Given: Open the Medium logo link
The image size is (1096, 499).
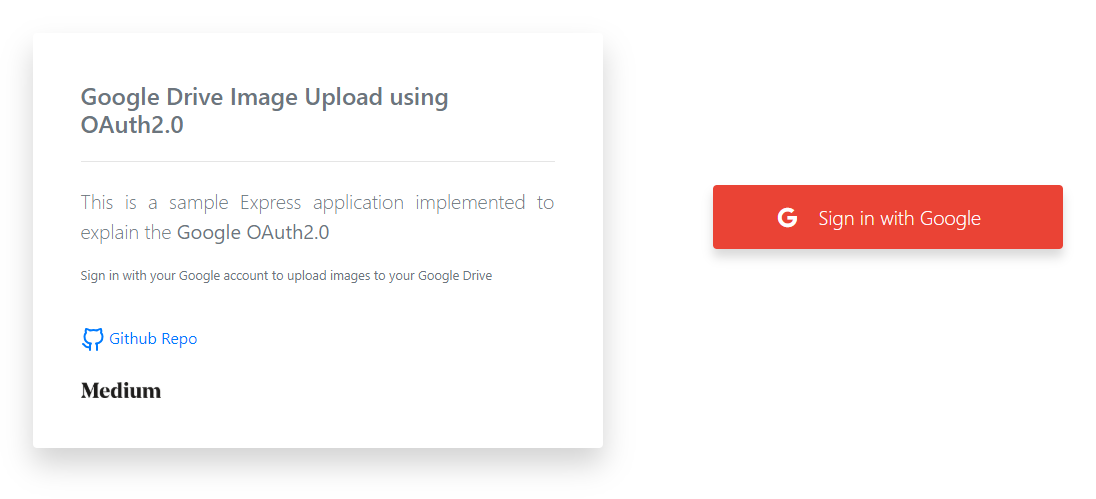Looking at the screenshot, I should point(121,391).
